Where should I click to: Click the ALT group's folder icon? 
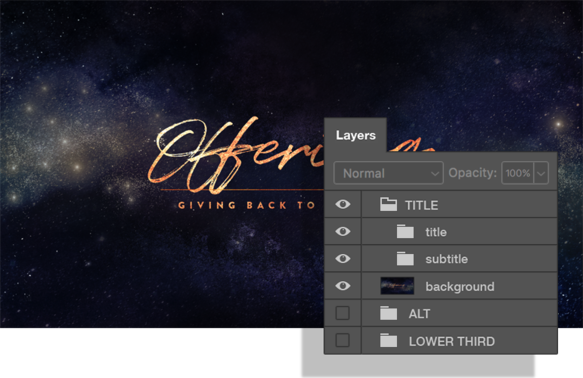point(388,313)
